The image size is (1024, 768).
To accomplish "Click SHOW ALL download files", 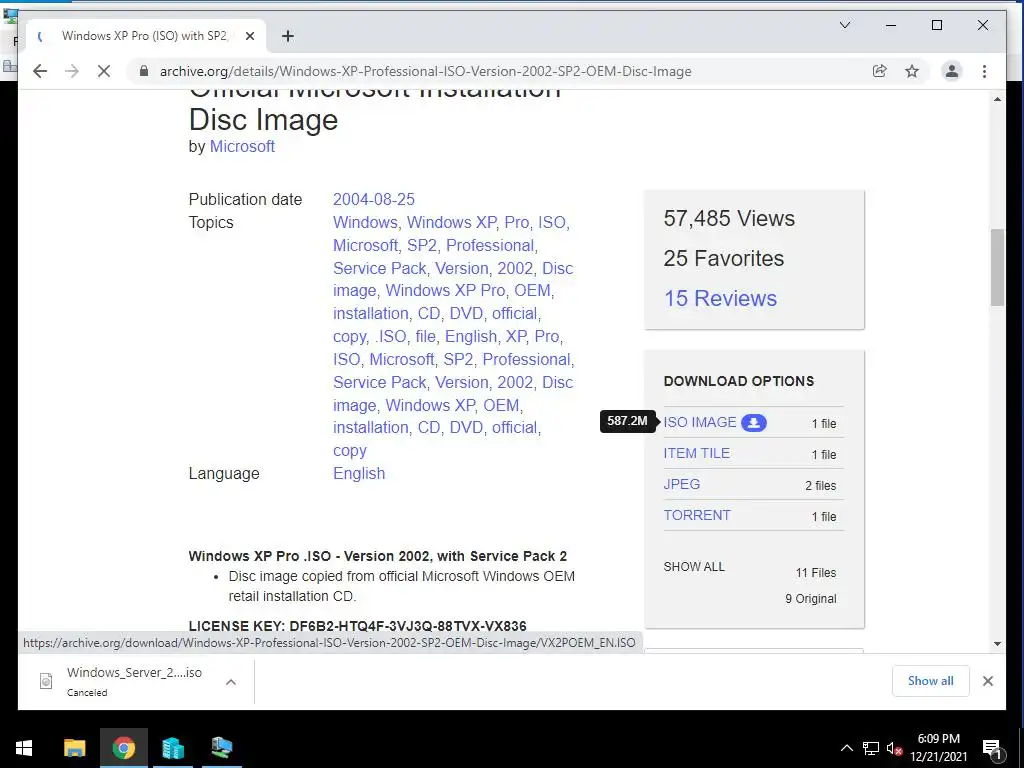I will [694, 567].
